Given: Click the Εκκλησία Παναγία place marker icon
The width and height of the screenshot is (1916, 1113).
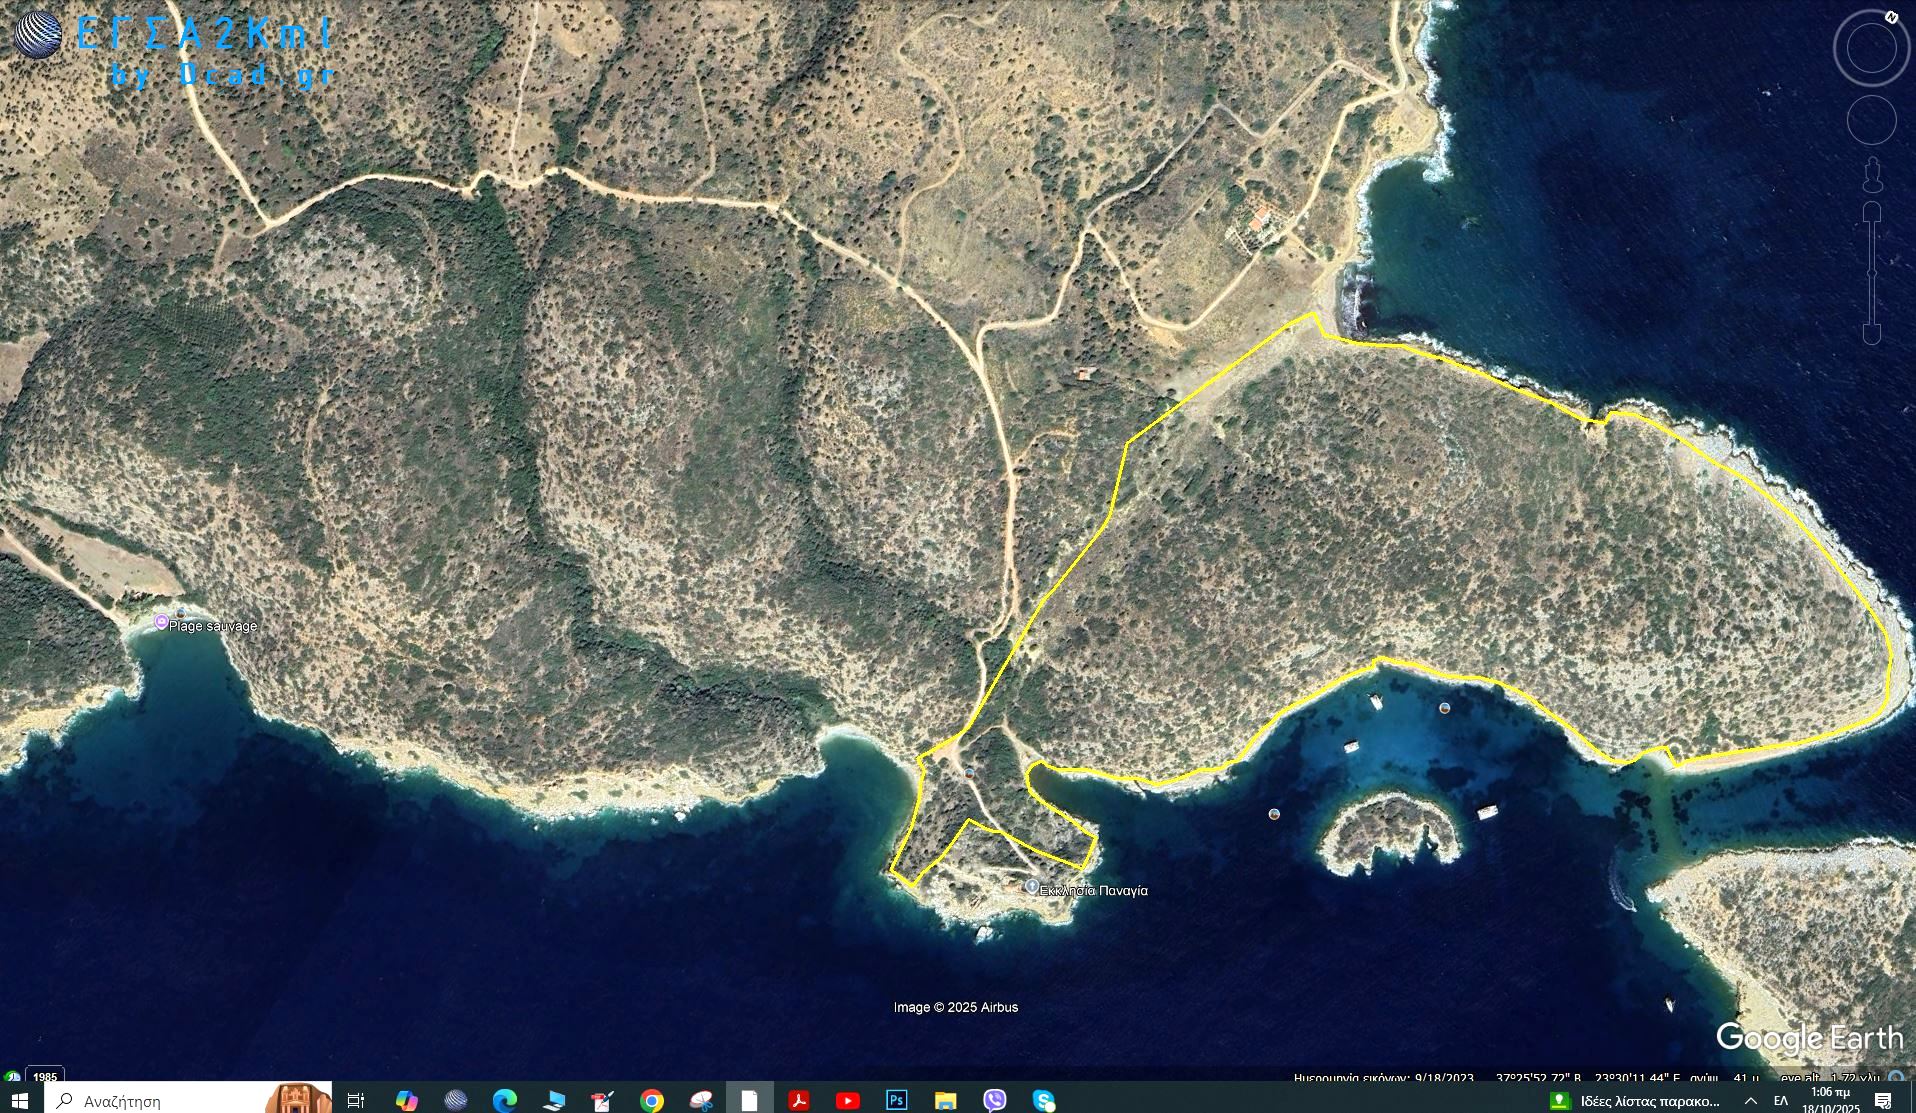Looking at the screenshot, I should (1032, 887).
